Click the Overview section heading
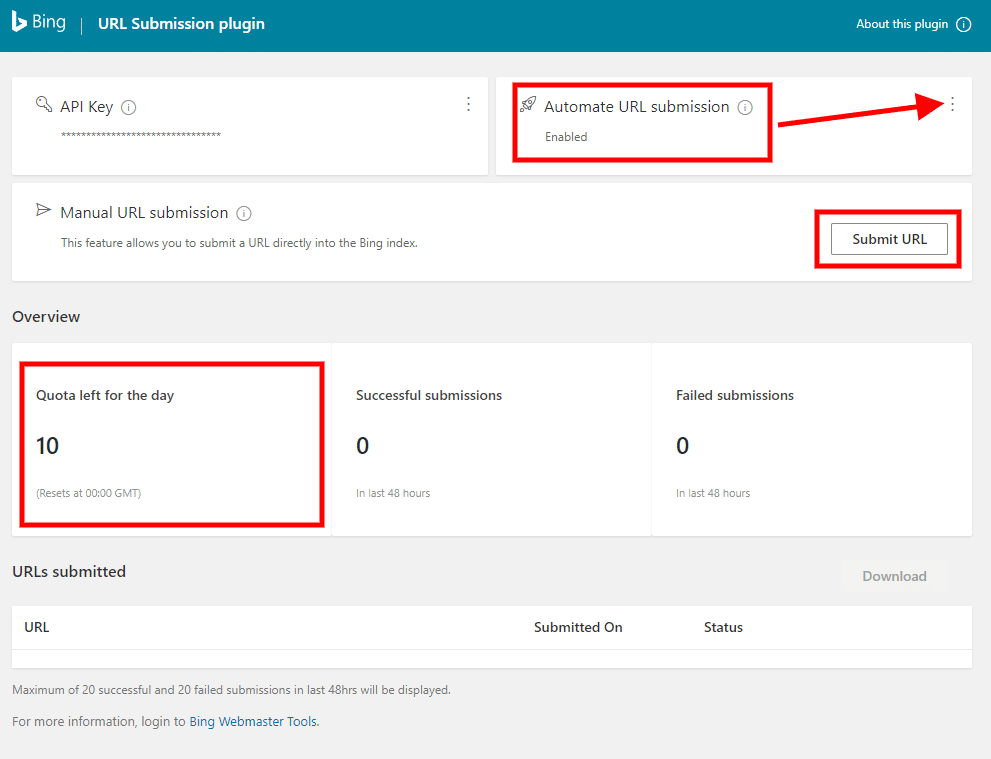The height and width of the screenshot is (759, 991). (x=46, y=317)
